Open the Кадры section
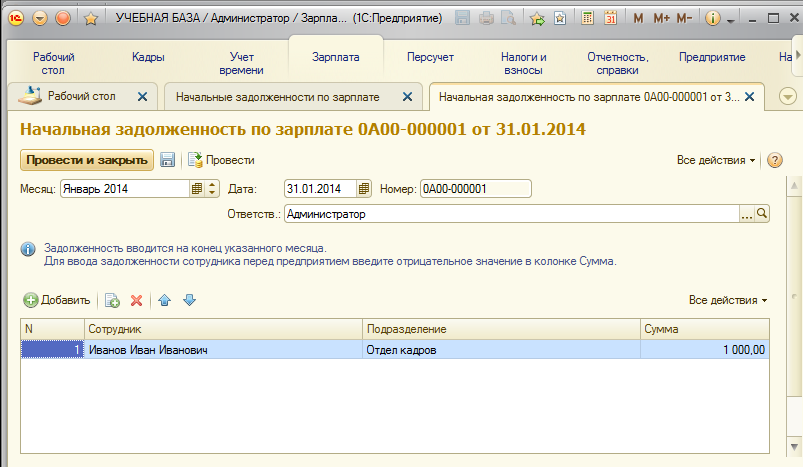The height and width of the screenshot is (467, 803). [148, 57]
